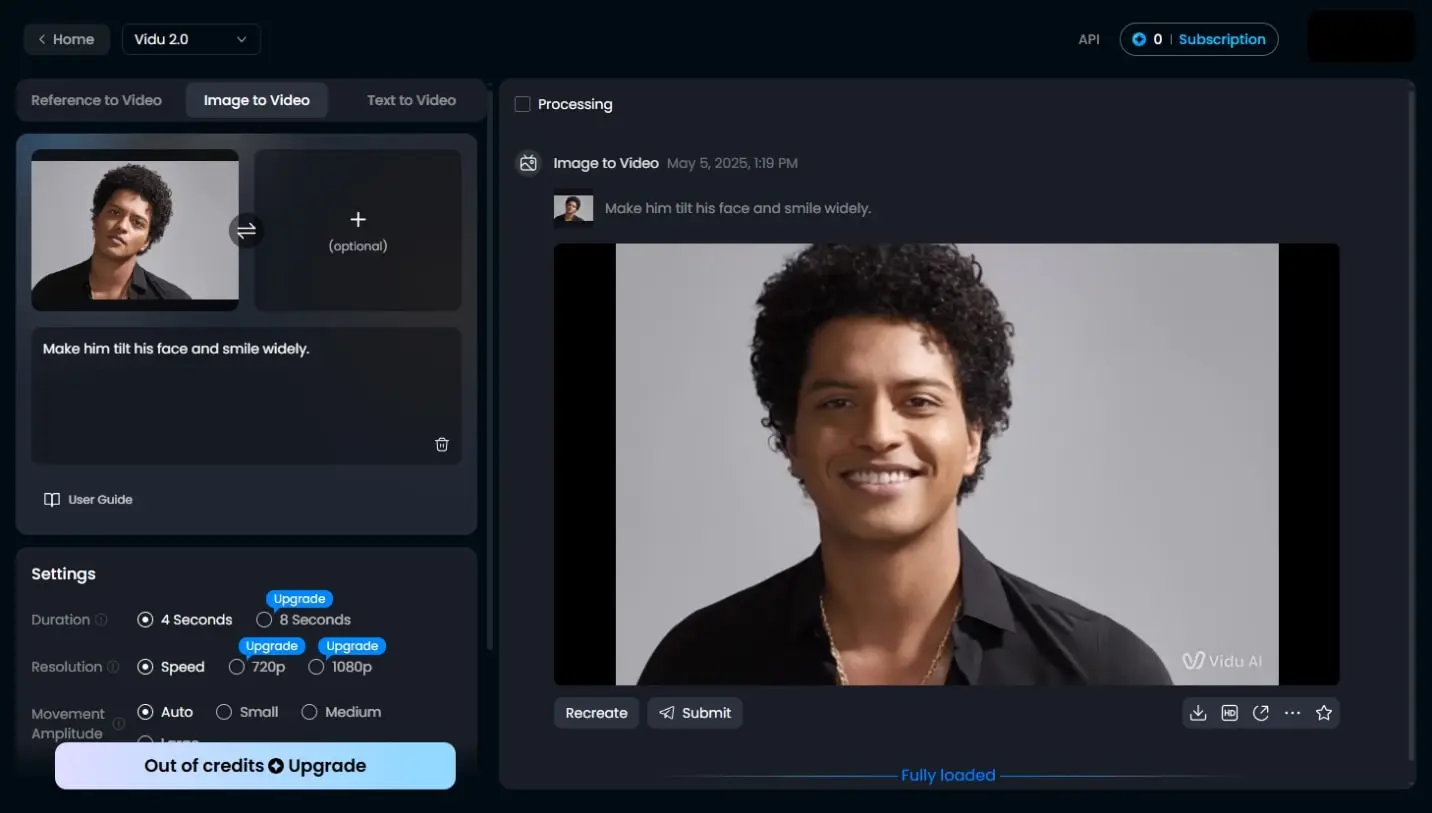The image size is (1432, 813).
Task: Click the generated video preview
Action: (946, 464)
